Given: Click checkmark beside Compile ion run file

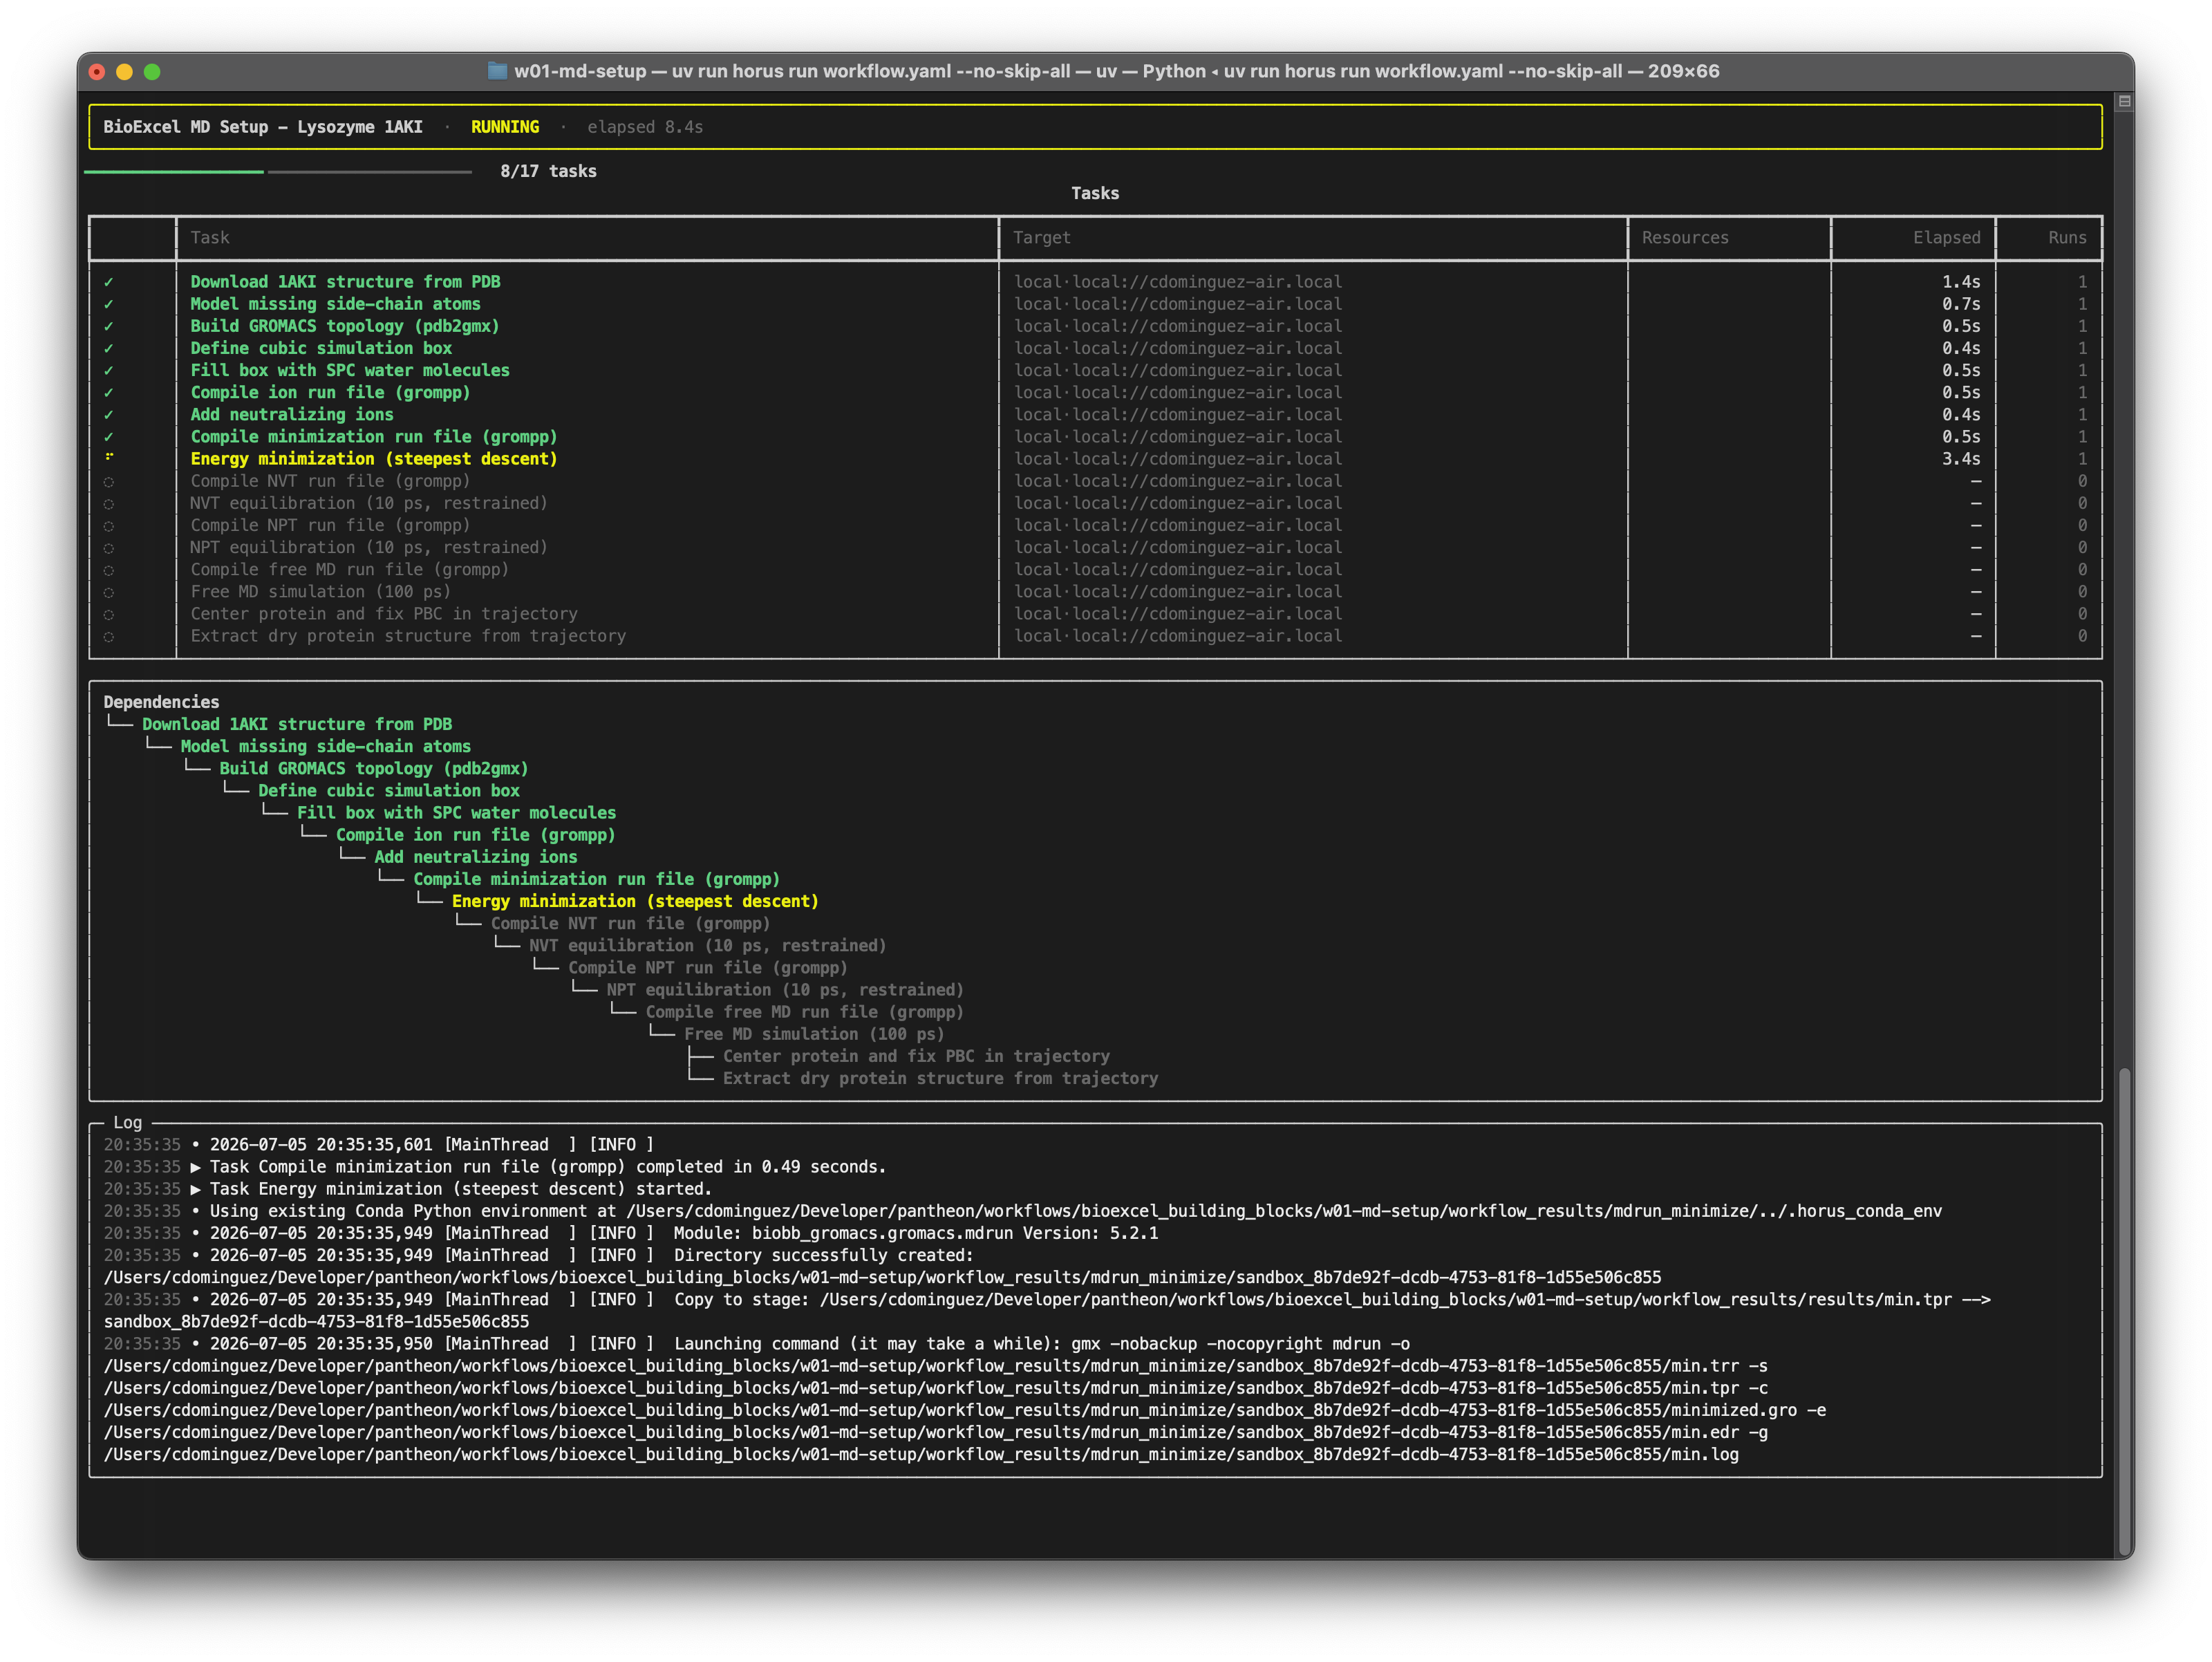Looking at the screenshot, I should click(109, 392).
